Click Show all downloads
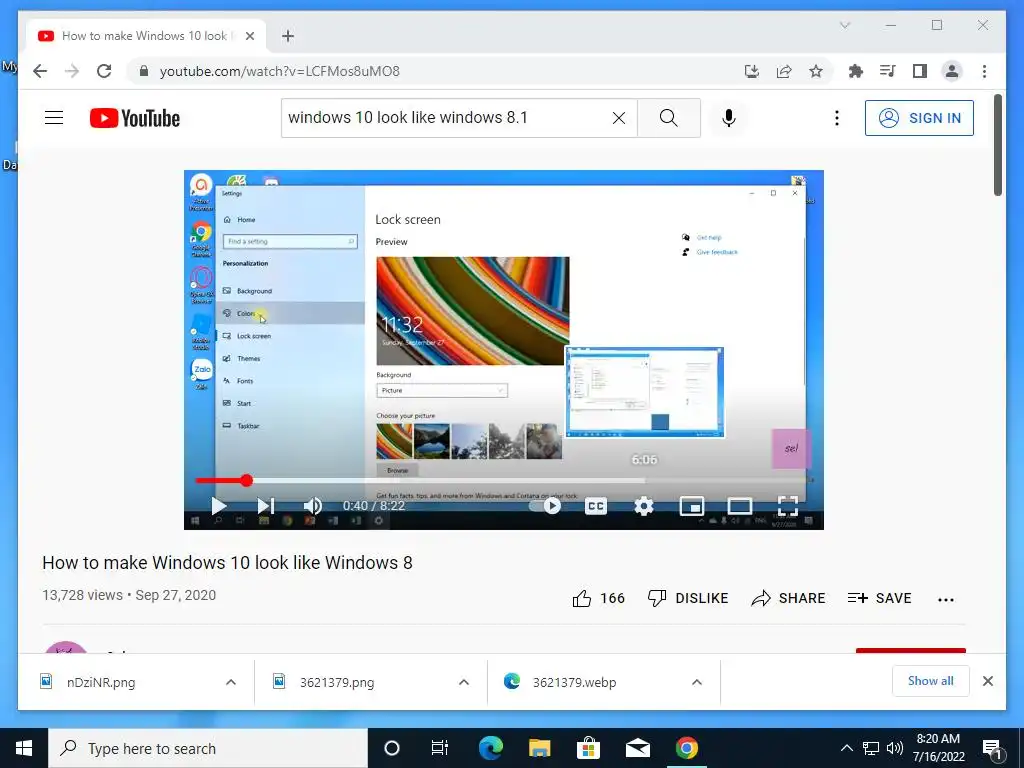The image size is (1024, 768). (931, 681)
